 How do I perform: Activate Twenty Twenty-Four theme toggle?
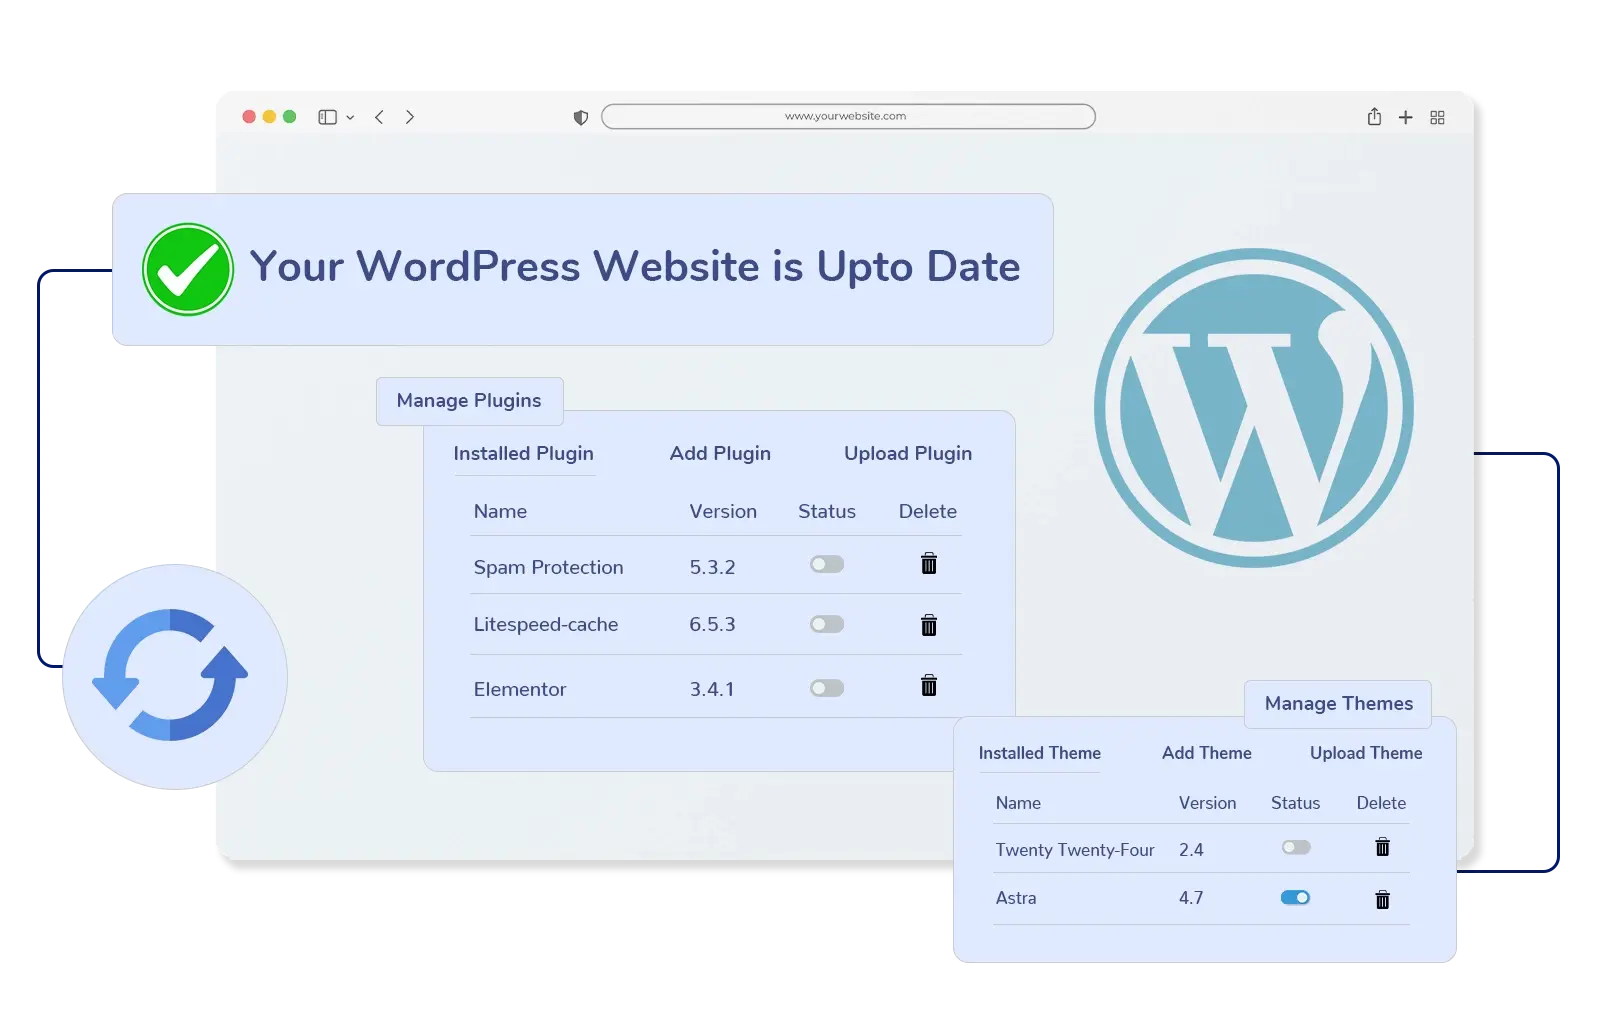1296,847
